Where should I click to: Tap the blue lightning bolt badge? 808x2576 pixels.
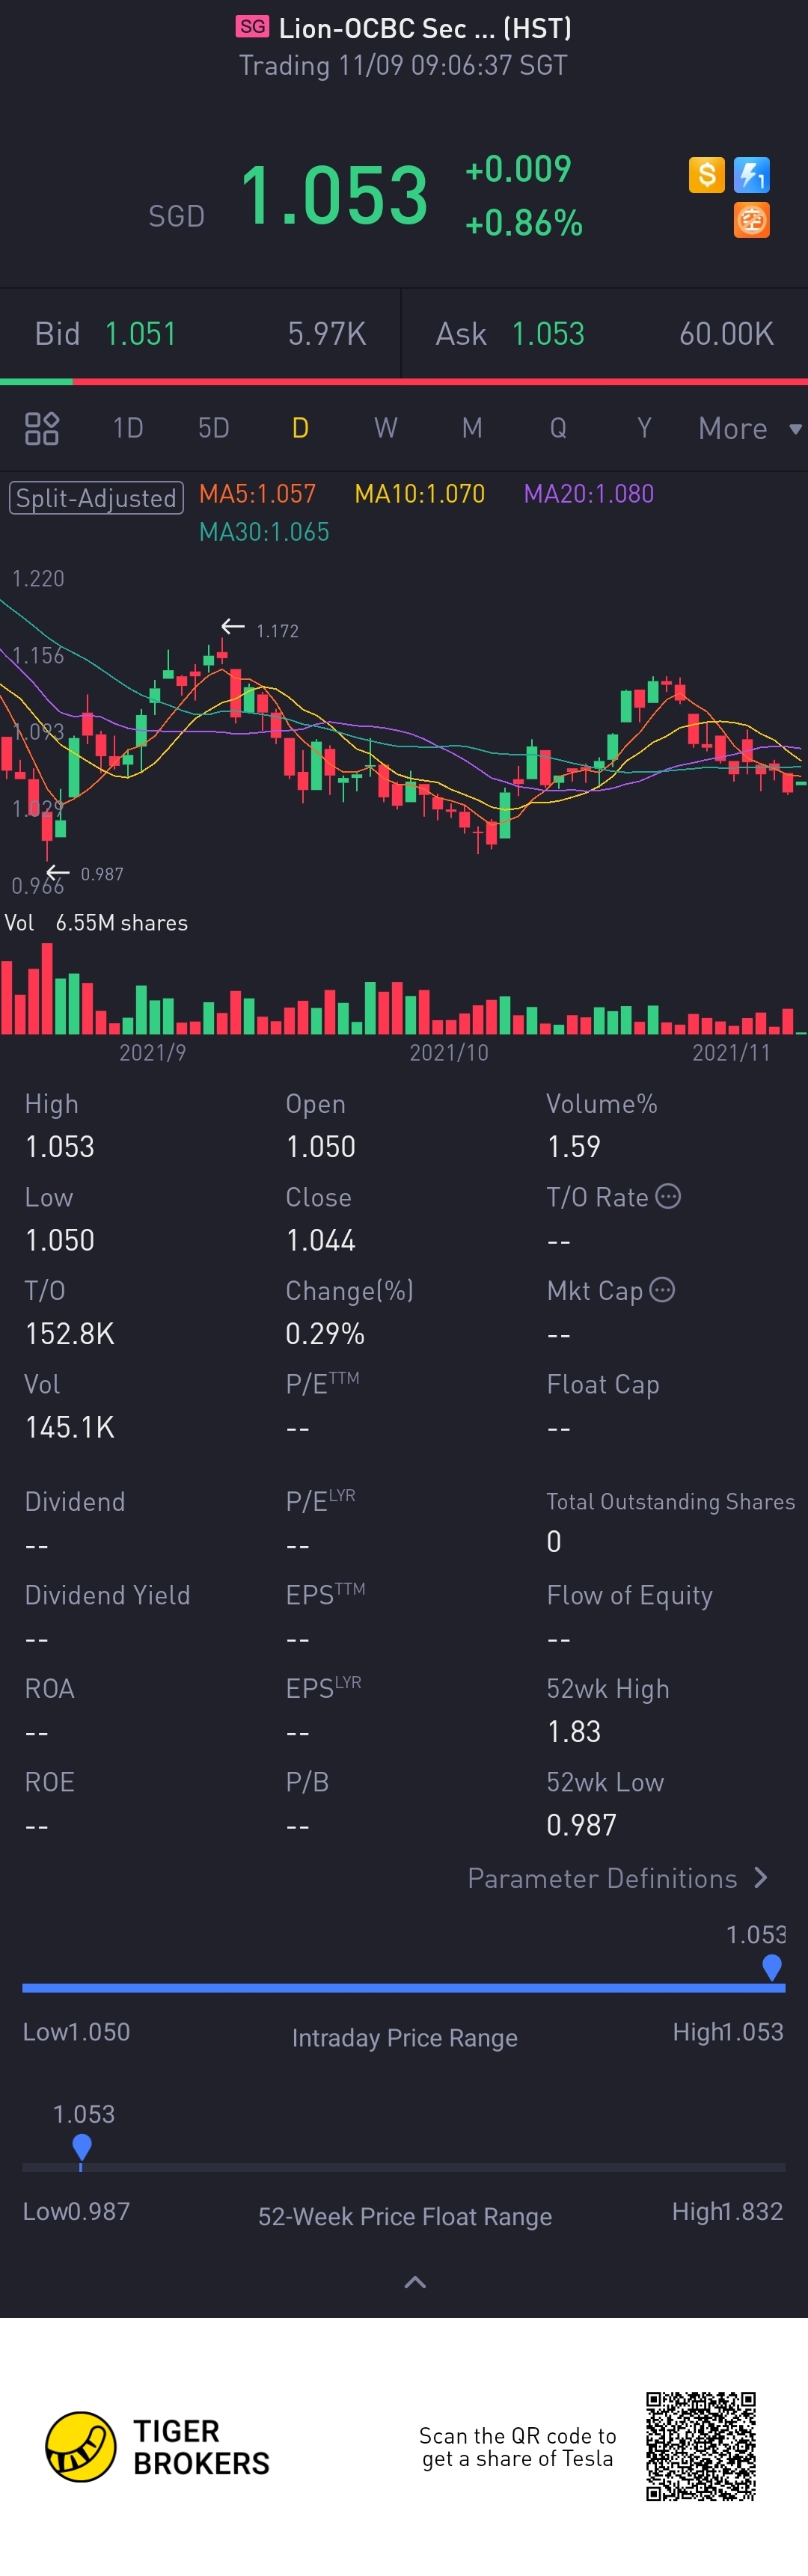(752, 175)
